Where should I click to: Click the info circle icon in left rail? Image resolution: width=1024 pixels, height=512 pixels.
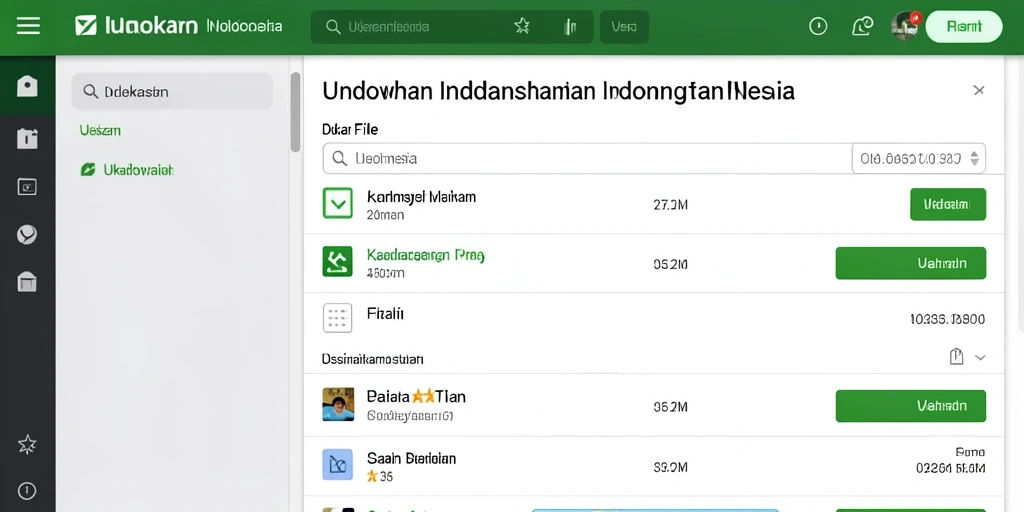pos(27,490)
